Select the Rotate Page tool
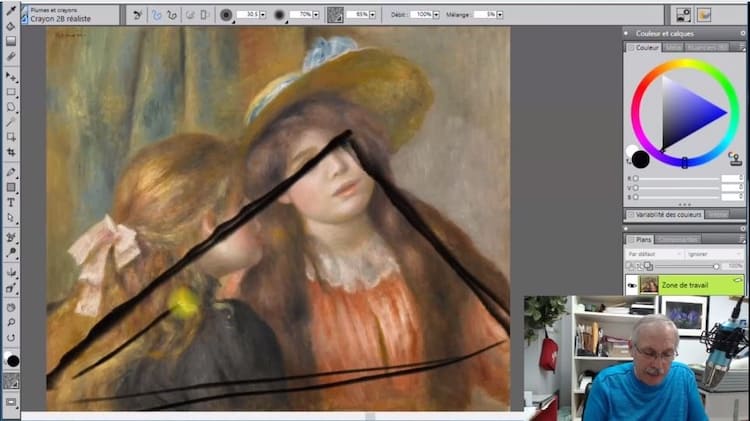Image resolution: width=750 pixels, height=421 pixels. (x=11, y=338)
